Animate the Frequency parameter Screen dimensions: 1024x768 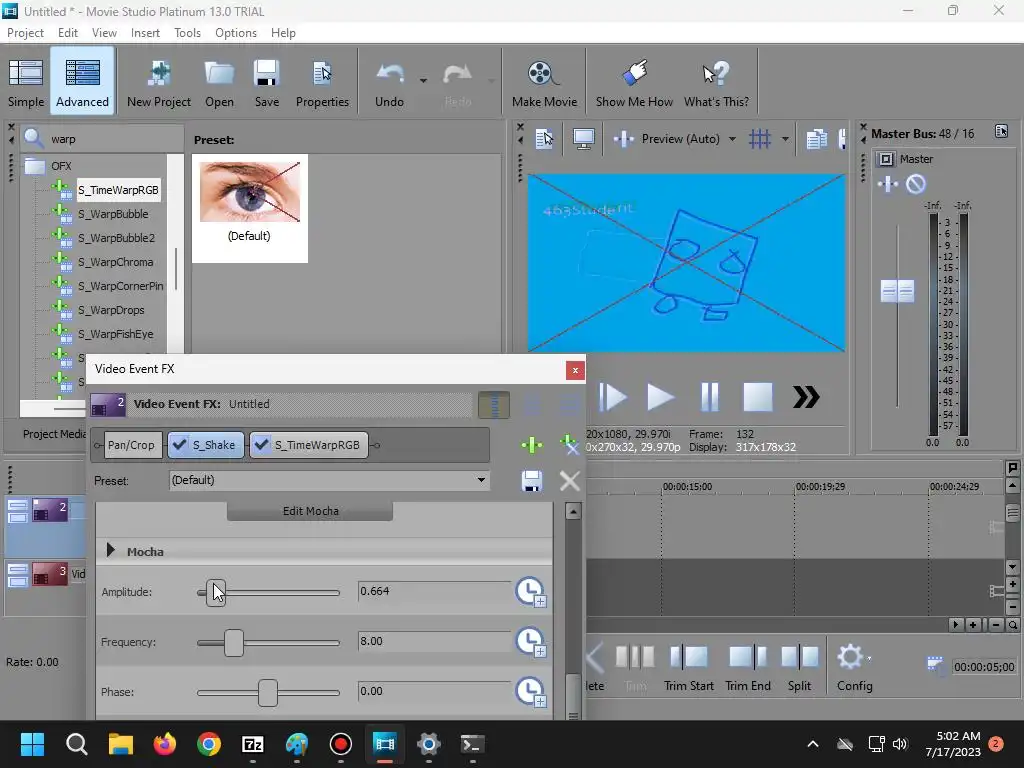tap(531, 642)
